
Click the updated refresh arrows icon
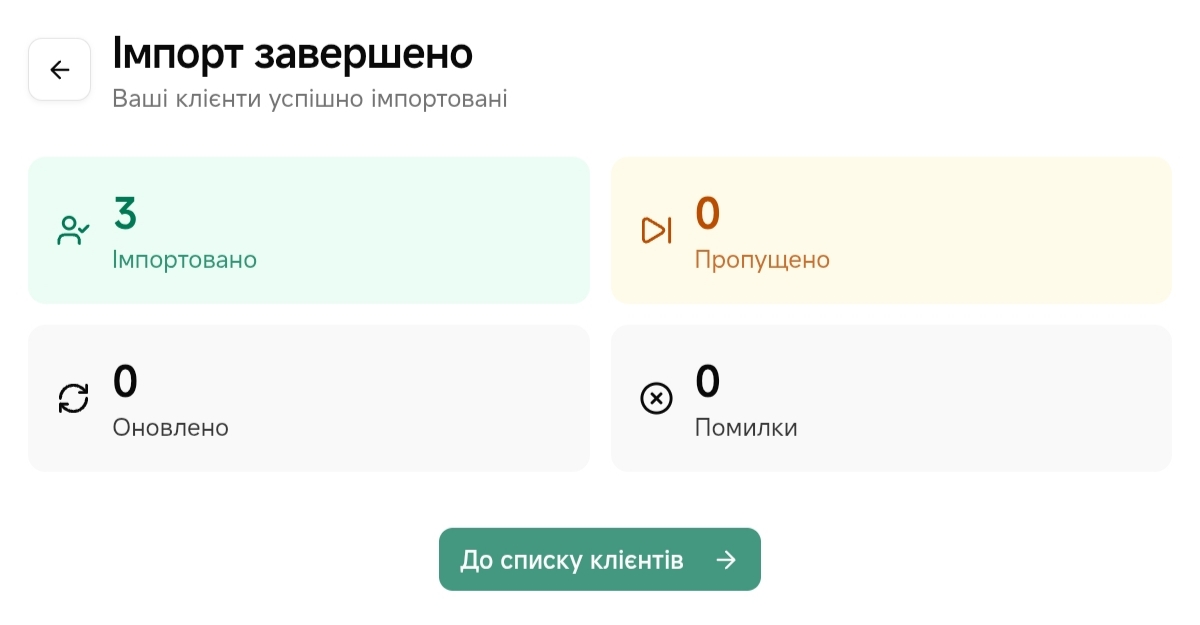point(73,399)
